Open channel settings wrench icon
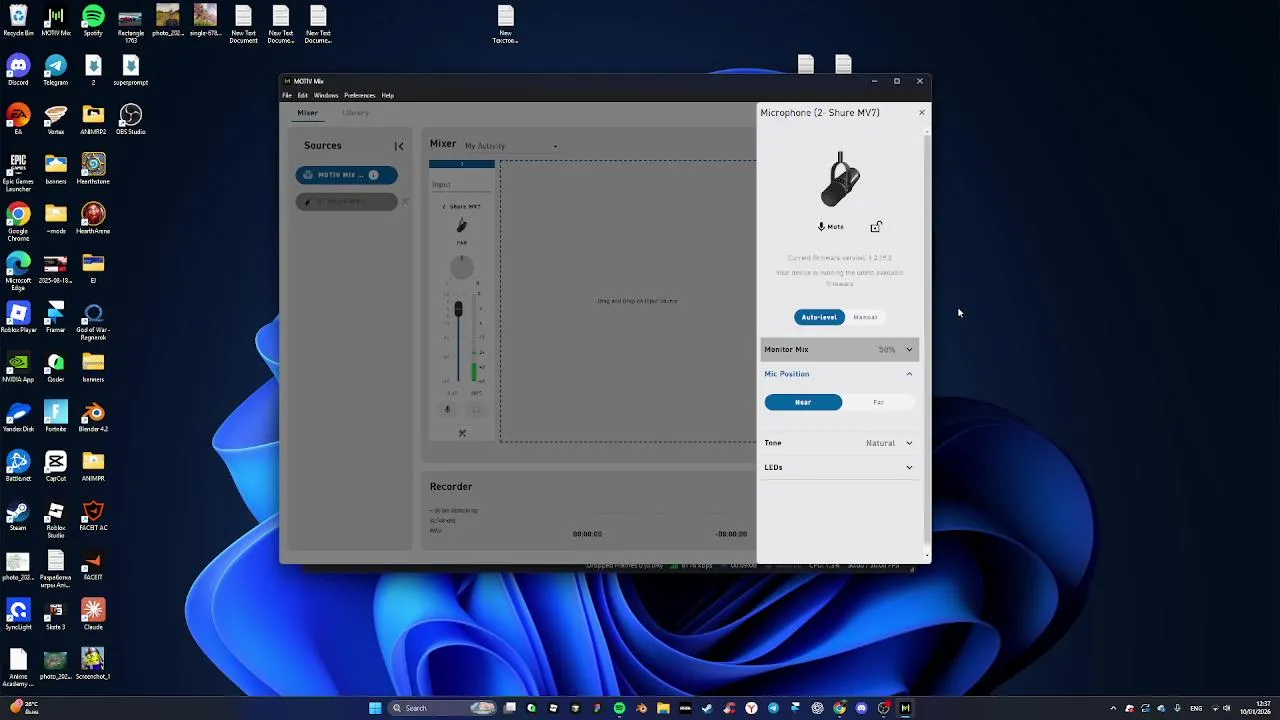Viewport: 1280px width, 720px height. tap(462, 433)
